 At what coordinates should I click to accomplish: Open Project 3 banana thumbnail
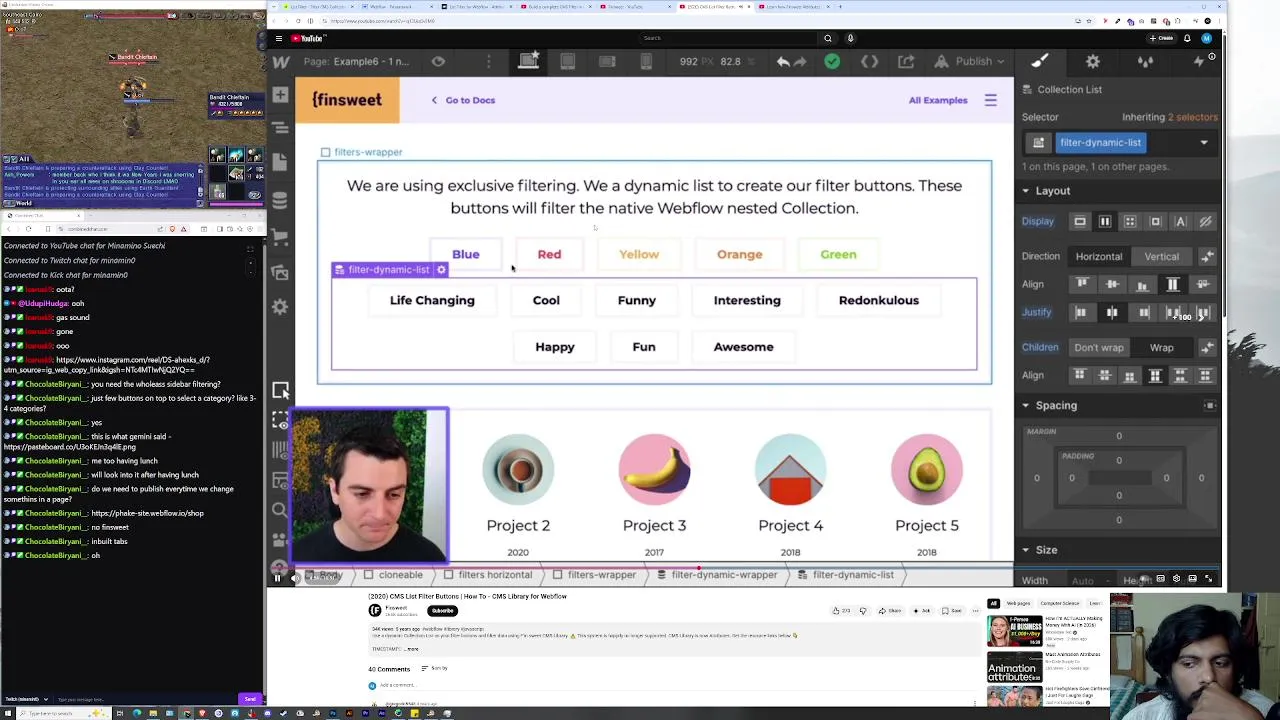654,469
